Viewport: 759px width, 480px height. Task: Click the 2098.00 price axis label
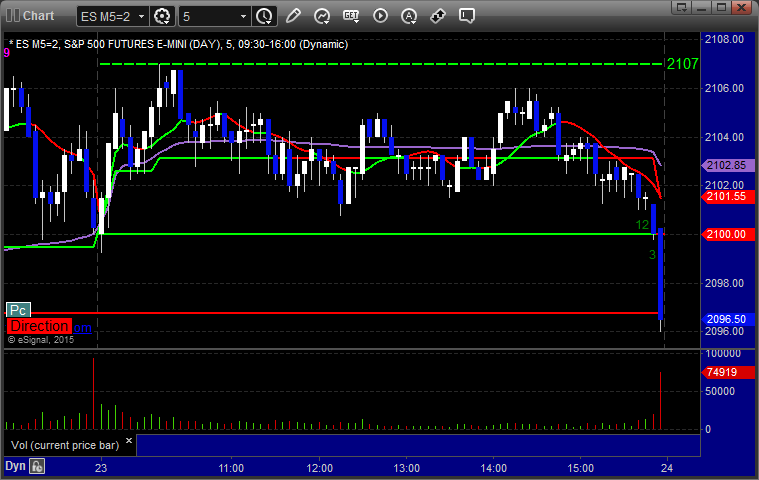click(725, 283)
